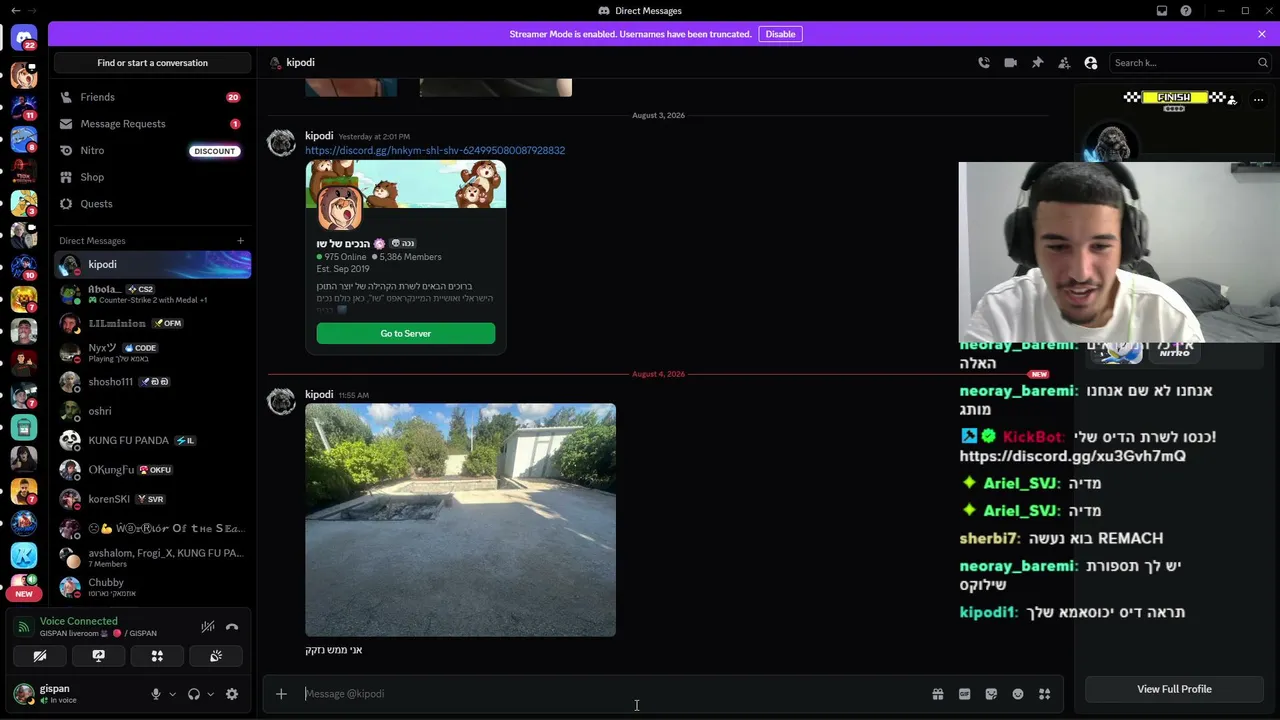Click Find or start a conversation
This screenshot has width=1280, height=720.
coord(152,63)
